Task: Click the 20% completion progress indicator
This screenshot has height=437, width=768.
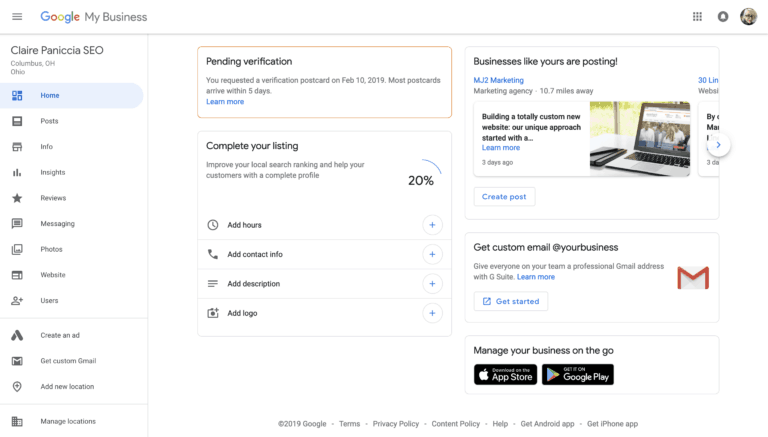Action: click(x=421, y=174)
